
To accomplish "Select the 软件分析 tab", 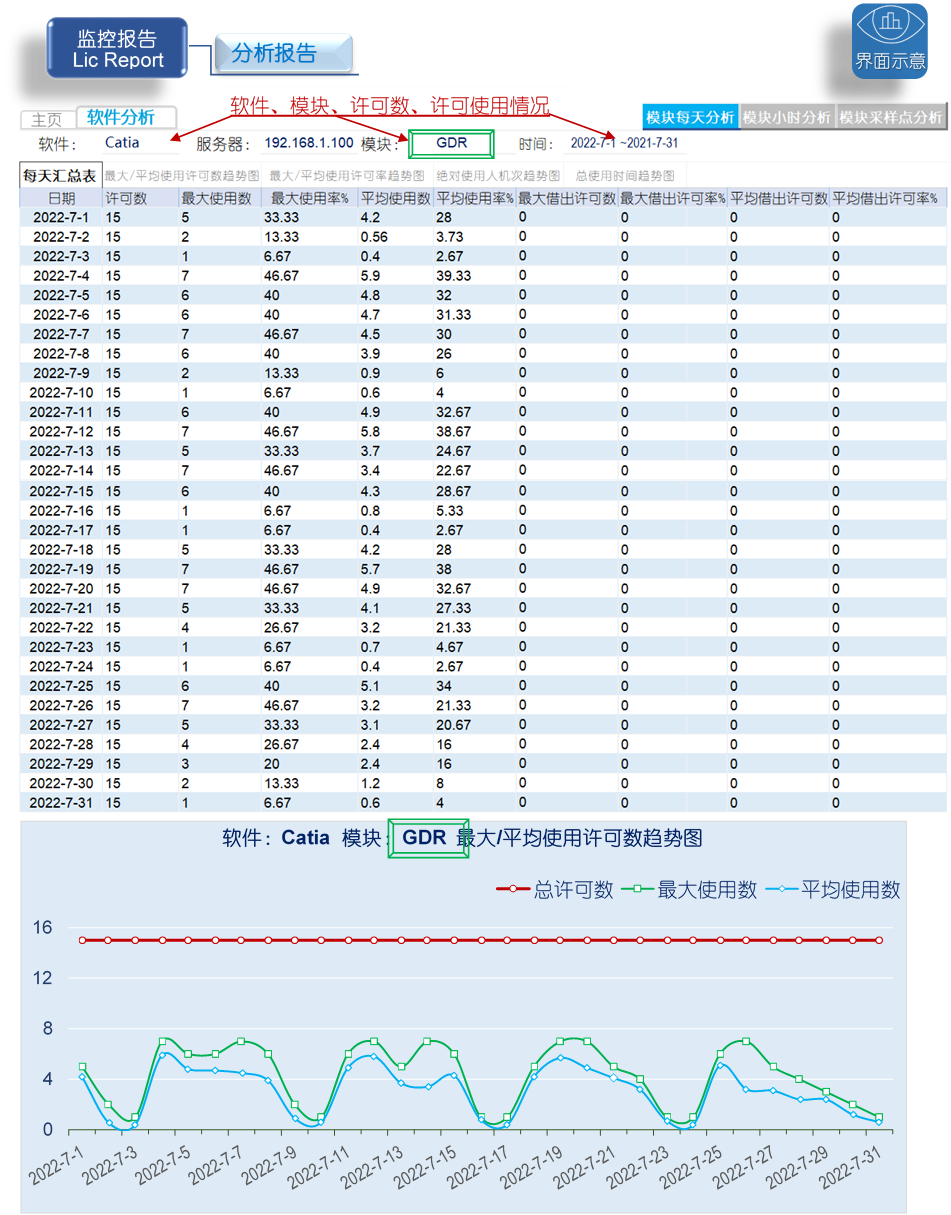I will [x=126, y=117].
